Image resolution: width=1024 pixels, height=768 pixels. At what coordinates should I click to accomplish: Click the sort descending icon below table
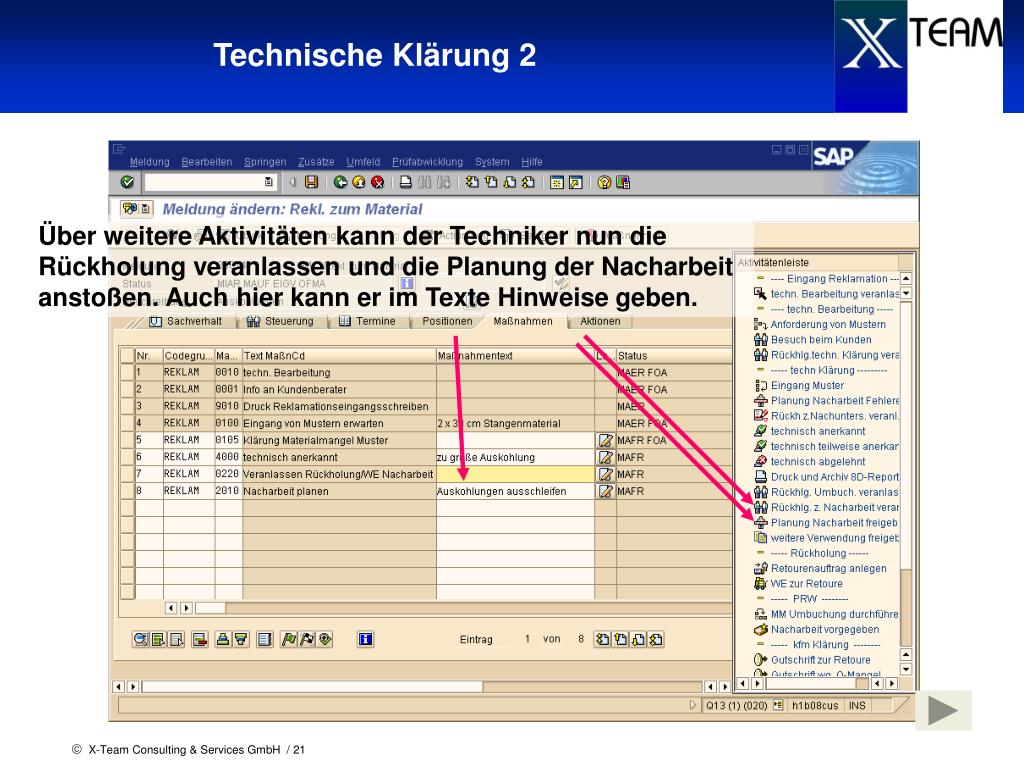tap(240, 639)
